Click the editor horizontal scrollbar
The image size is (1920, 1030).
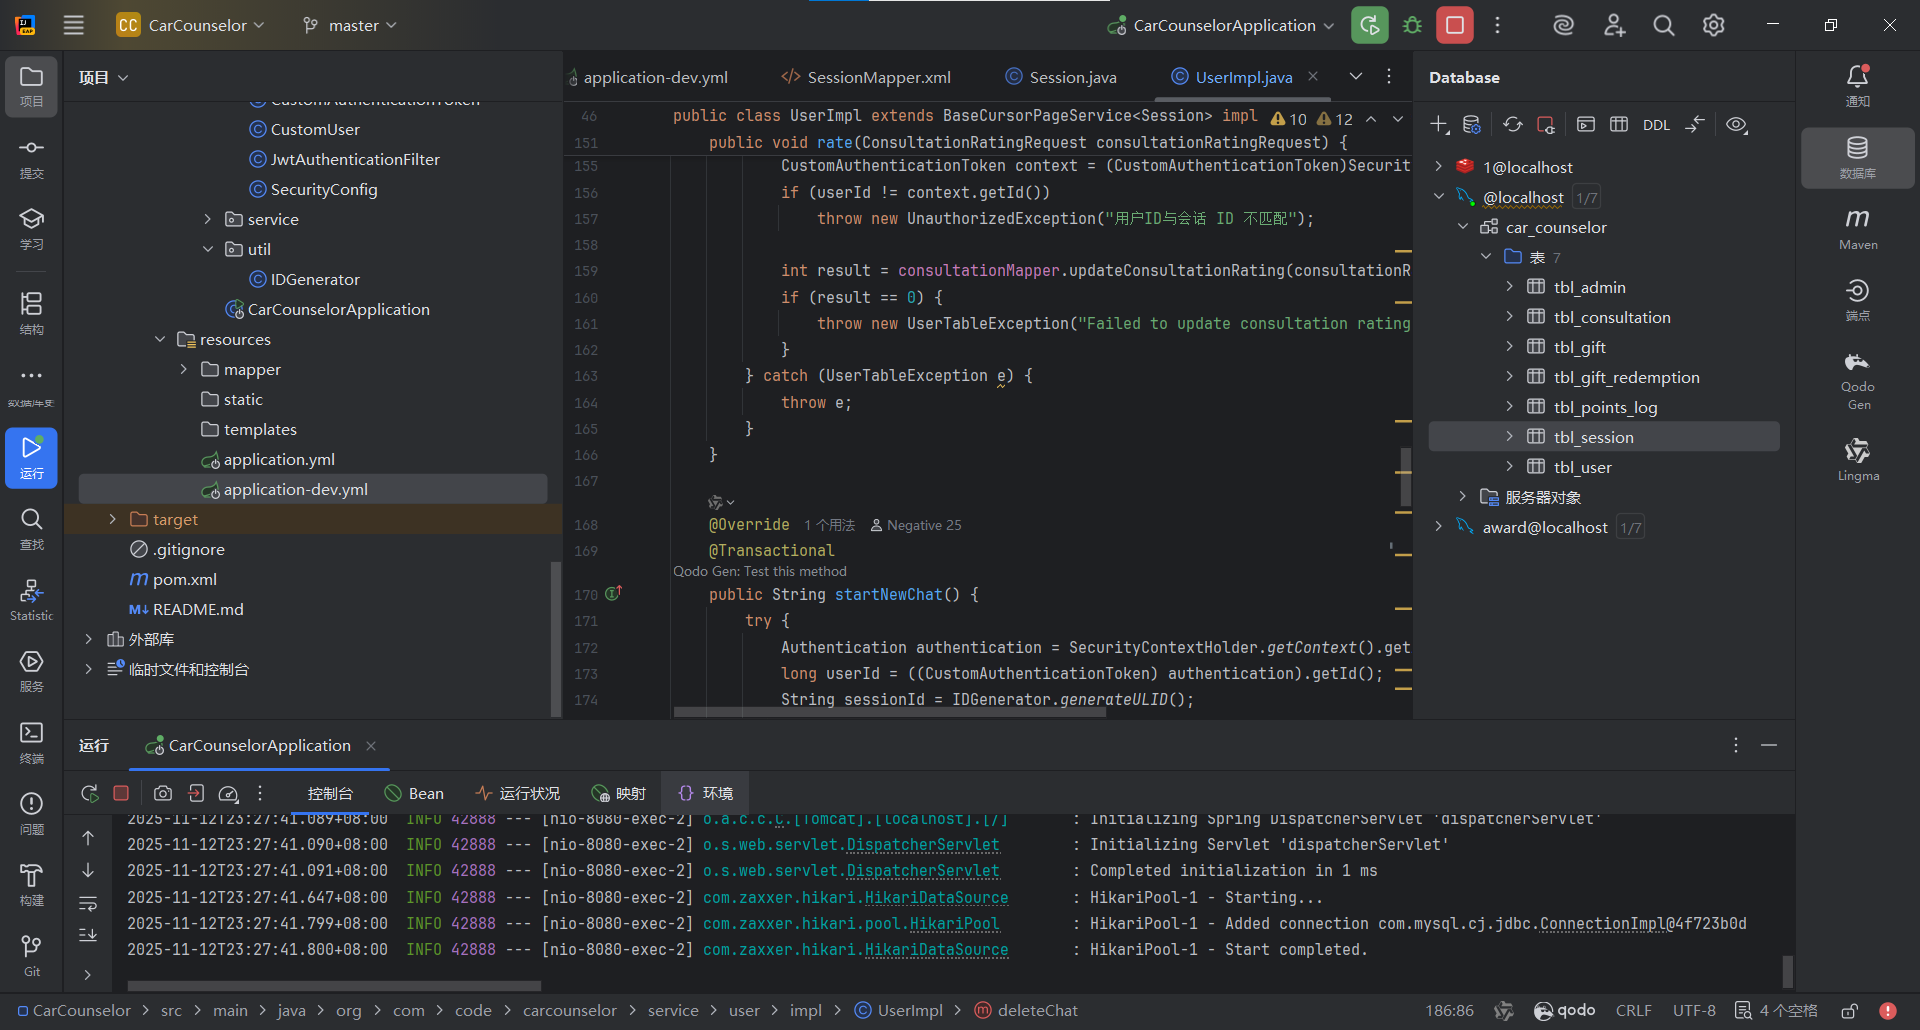pyautogui.click(x=890, y=713)
